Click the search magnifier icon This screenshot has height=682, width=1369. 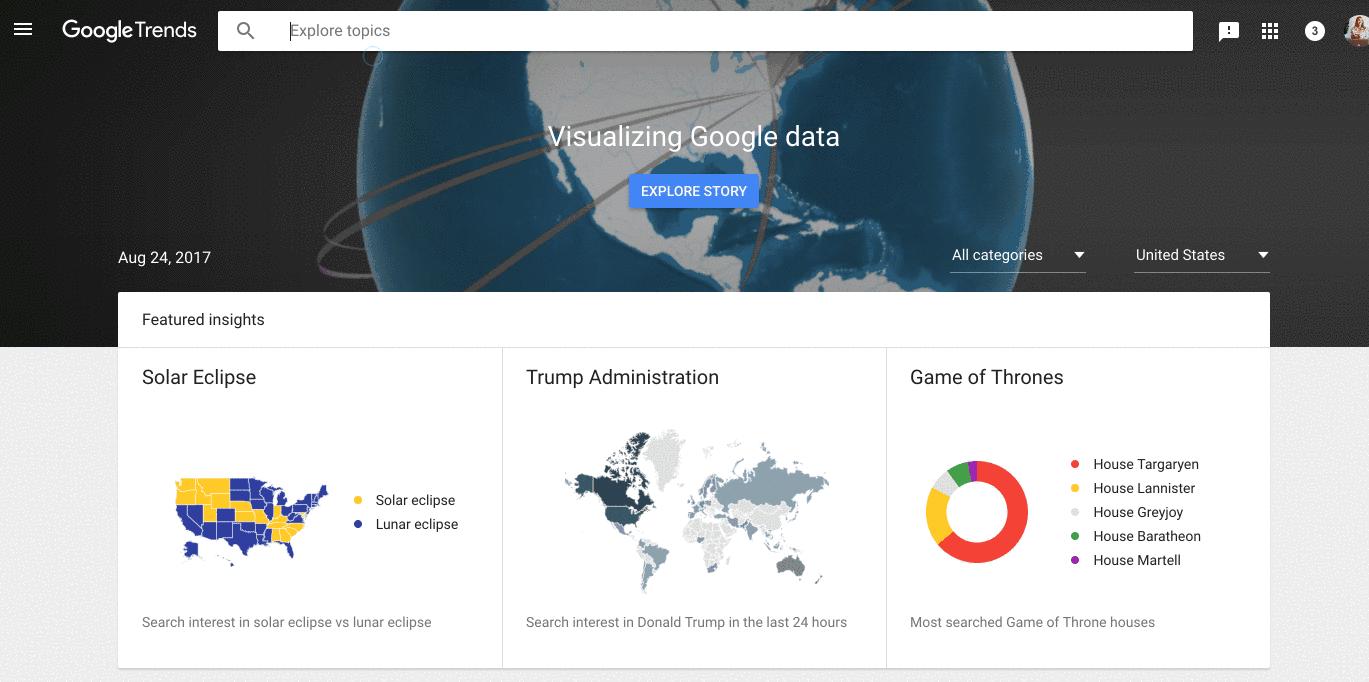pyautogui.click(x=245, y=31)
